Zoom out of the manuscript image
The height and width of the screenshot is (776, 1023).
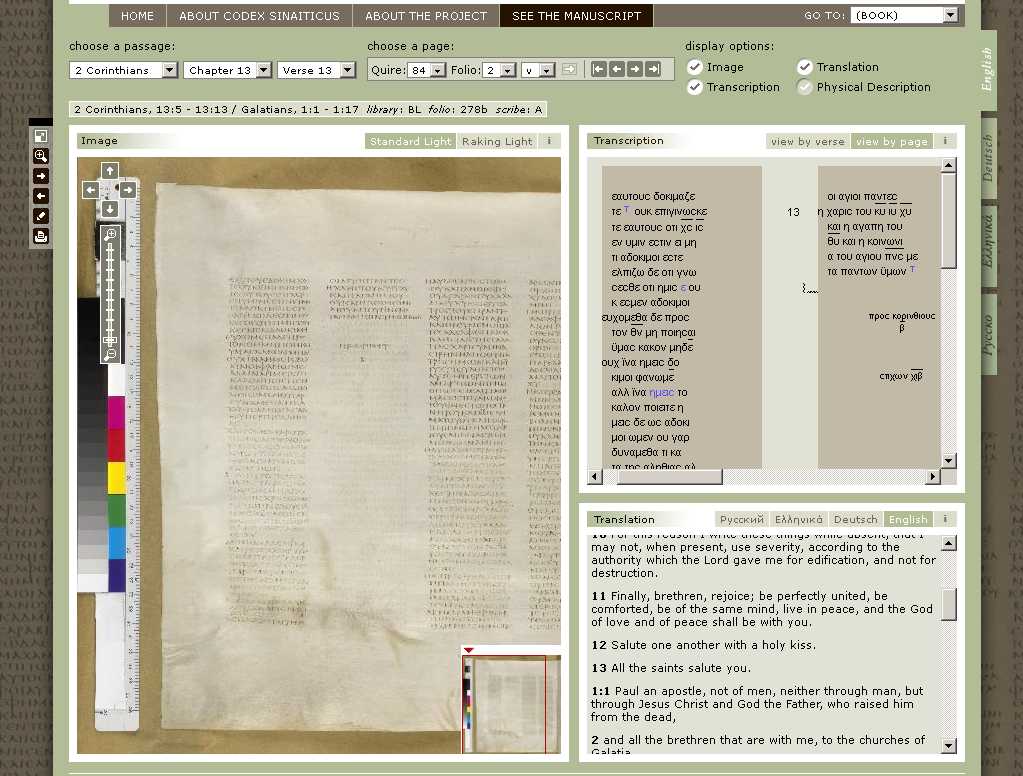click(110, 354)
